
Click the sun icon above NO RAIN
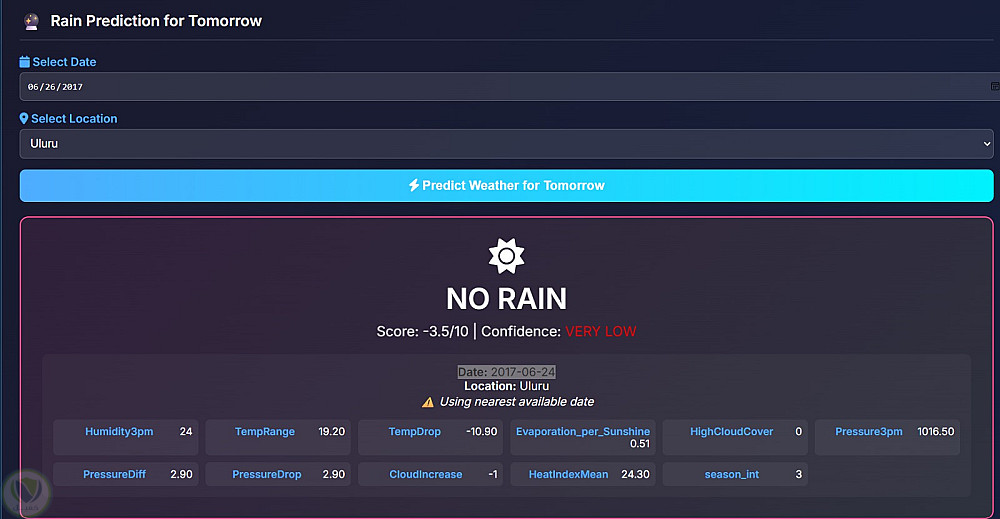[x=506, y=256]
